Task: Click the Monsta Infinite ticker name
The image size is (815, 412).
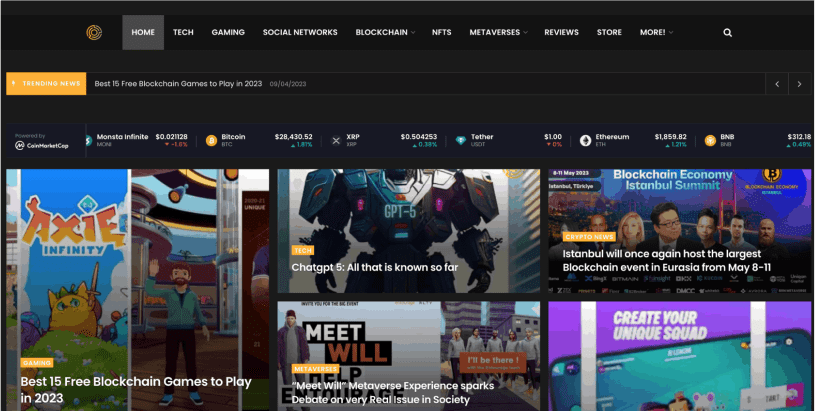Action: click(122, 137)
